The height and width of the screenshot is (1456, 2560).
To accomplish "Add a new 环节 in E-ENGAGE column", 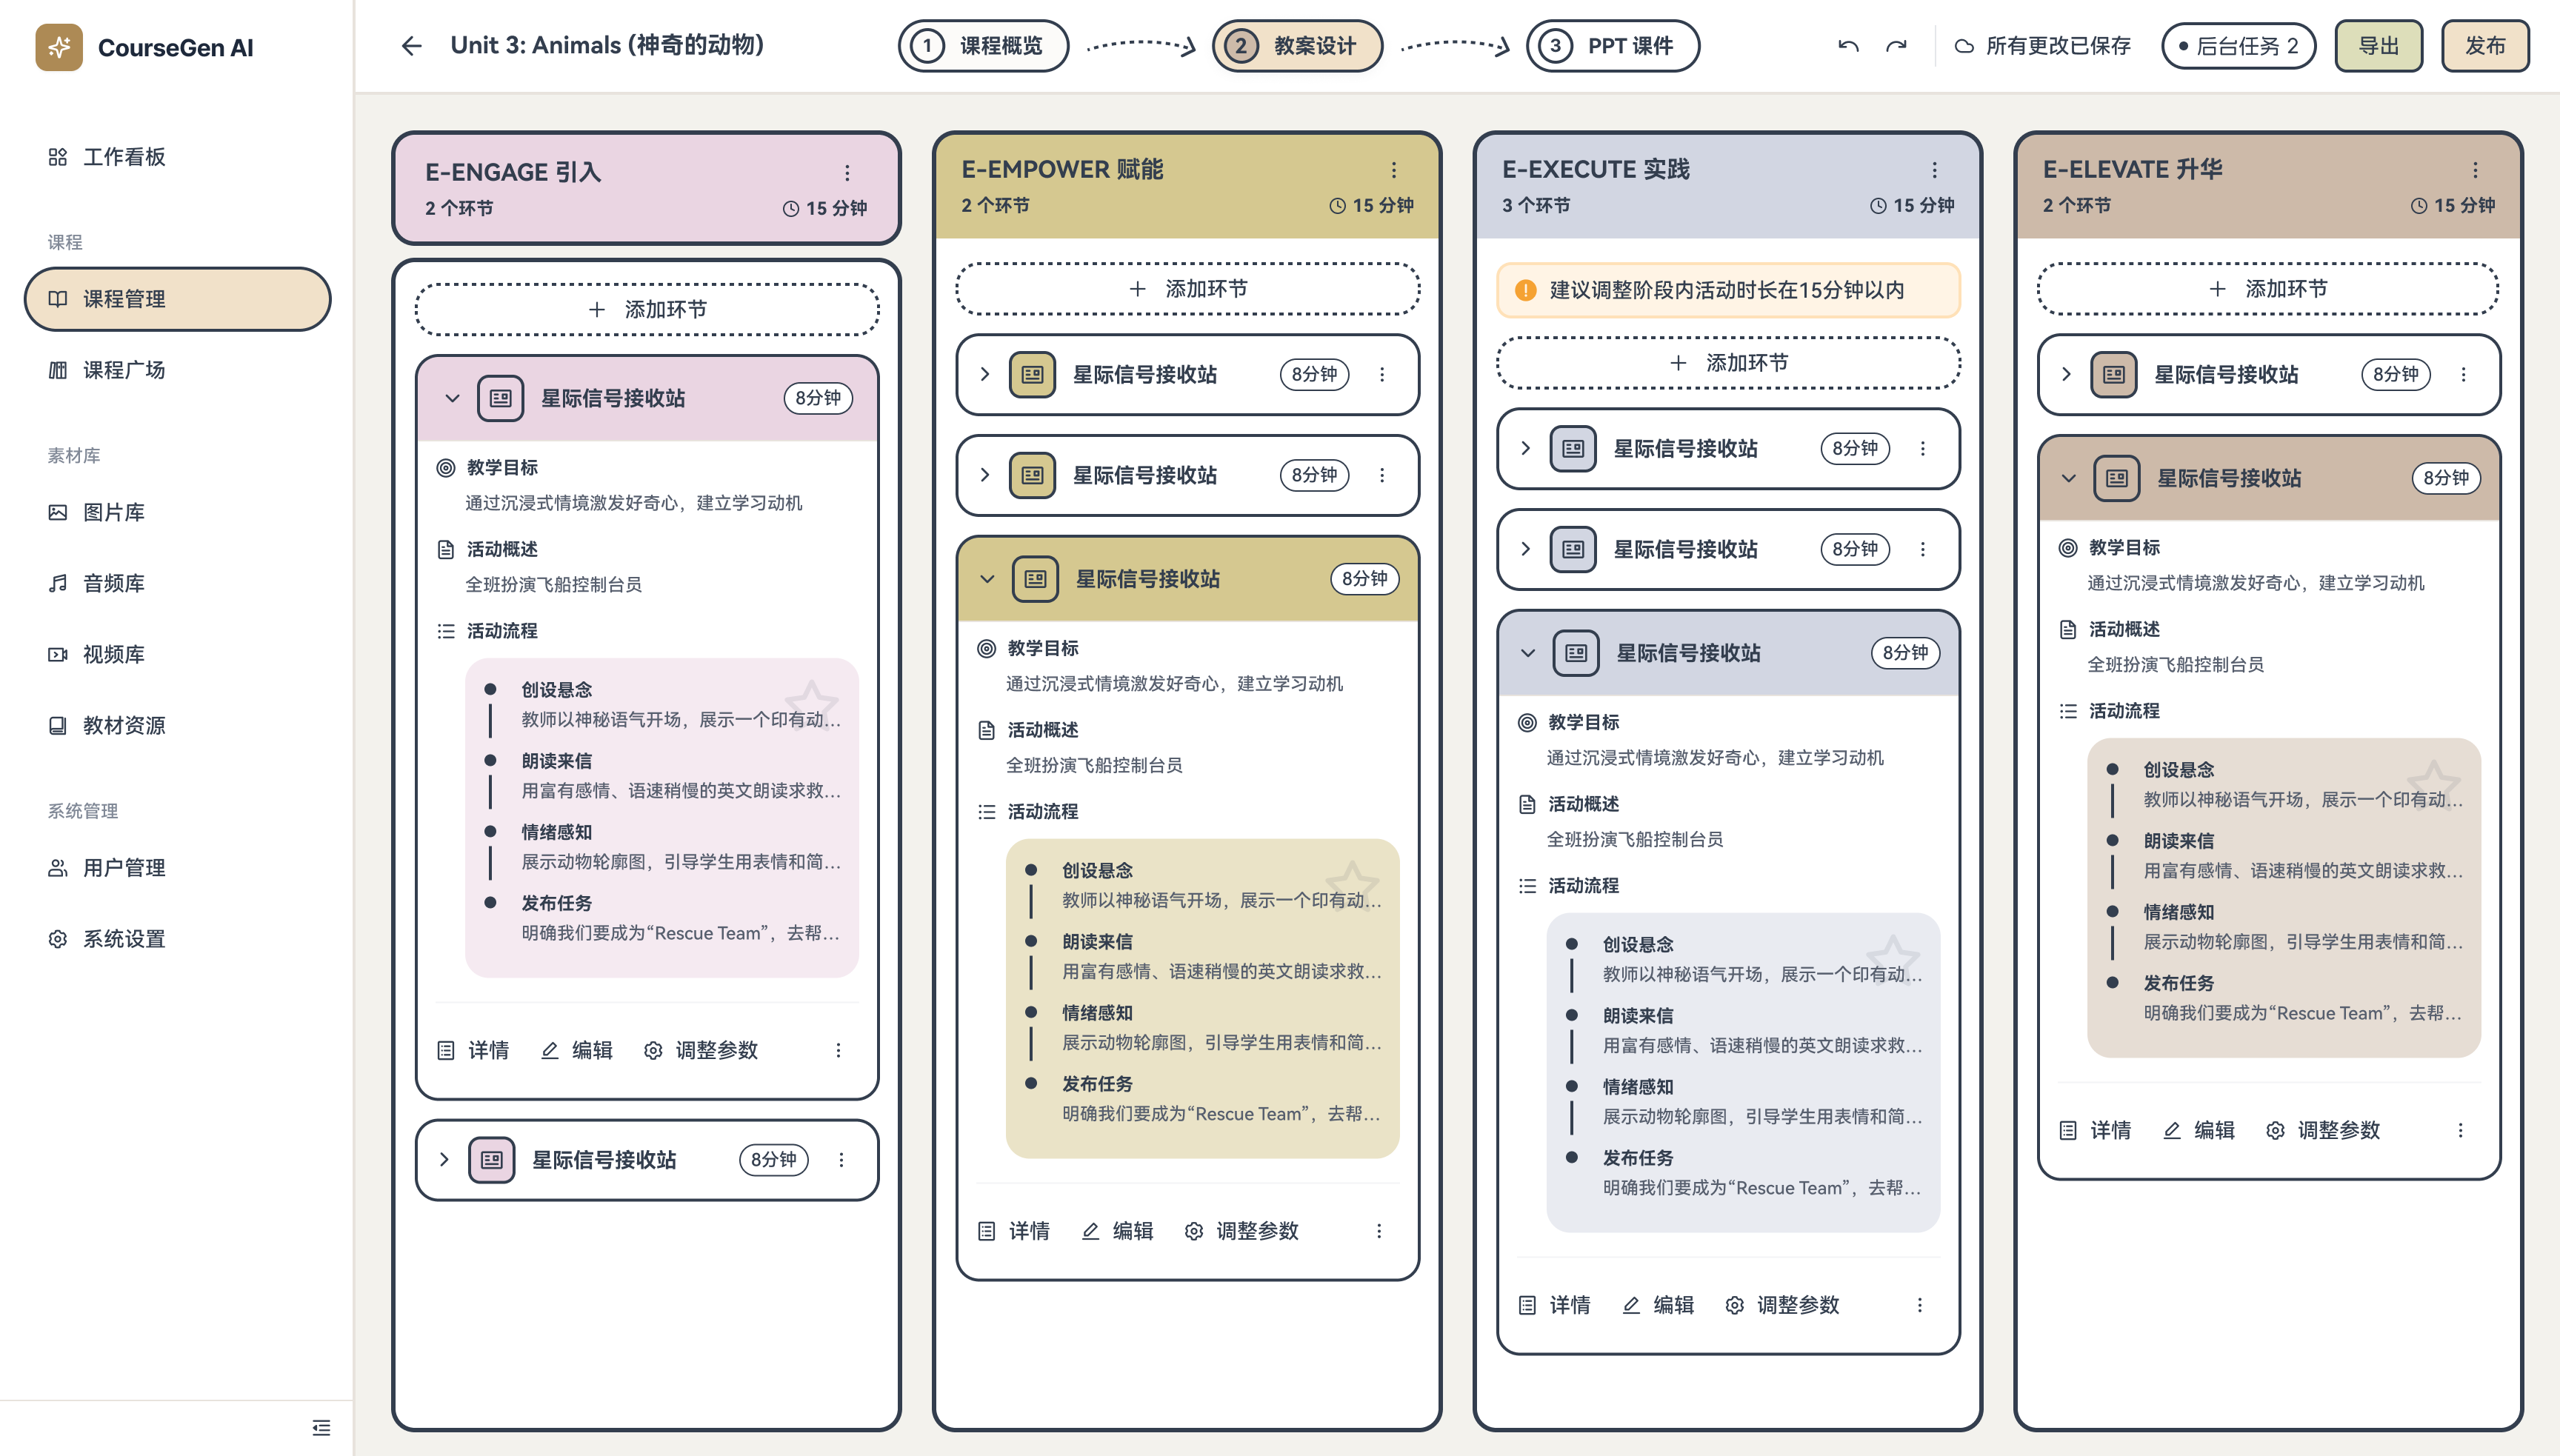I will point(647,310).
